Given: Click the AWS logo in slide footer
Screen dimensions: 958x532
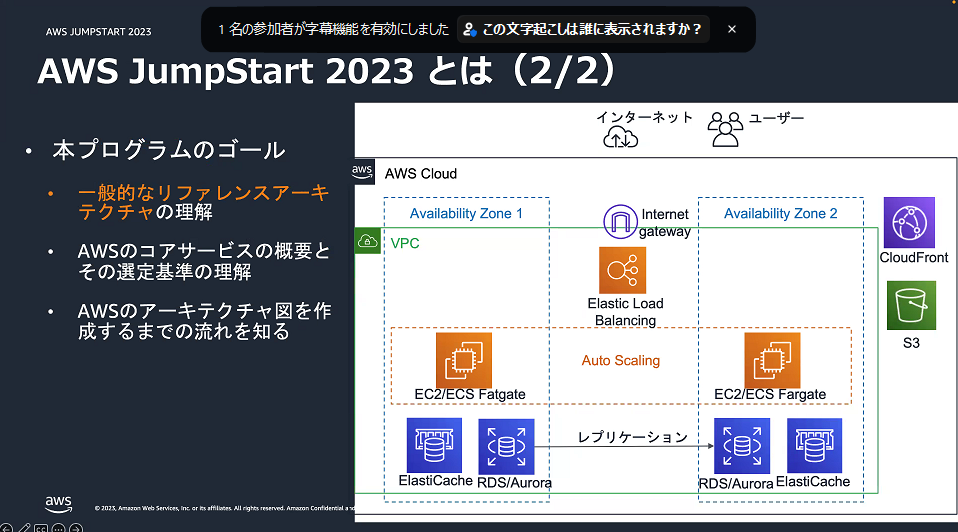Looking at the screenshot, I should coord(58,504).
